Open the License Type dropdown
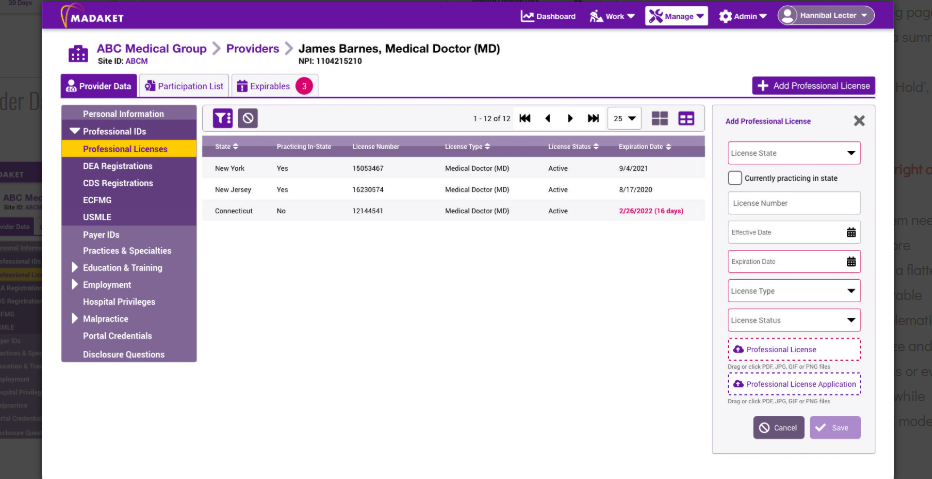 (x=794, y=291)
